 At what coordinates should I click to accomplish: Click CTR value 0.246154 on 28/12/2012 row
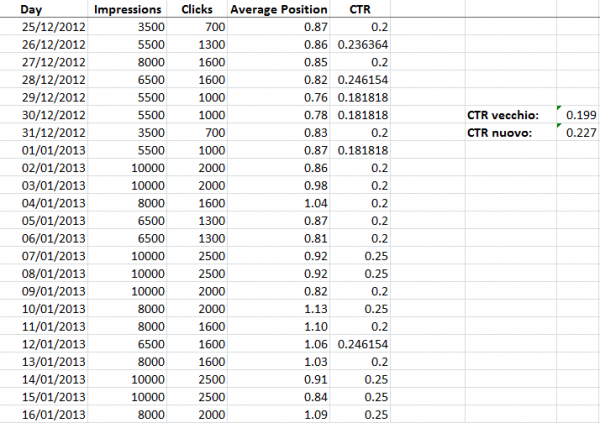coord(360,80)
